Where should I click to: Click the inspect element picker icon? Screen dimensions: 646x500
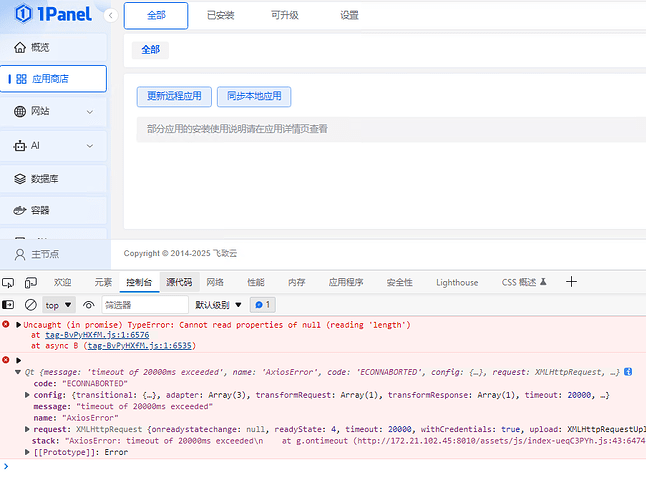[8, 283]
